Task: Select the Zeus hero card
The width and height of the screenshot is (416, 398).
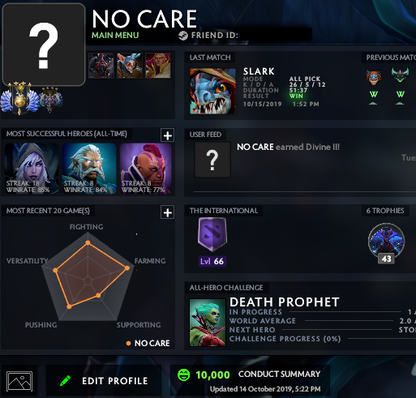Action: 89,169
